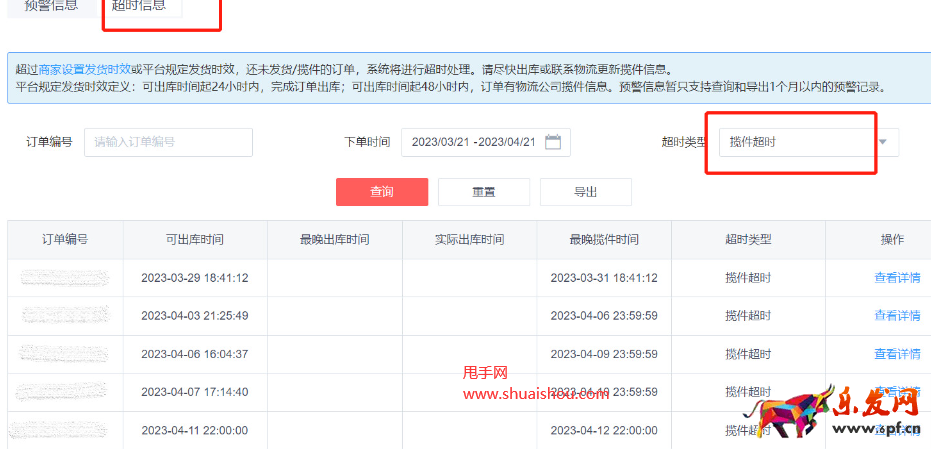
Task: Open the 下单时间 date range picker
Action: point(475,142)
